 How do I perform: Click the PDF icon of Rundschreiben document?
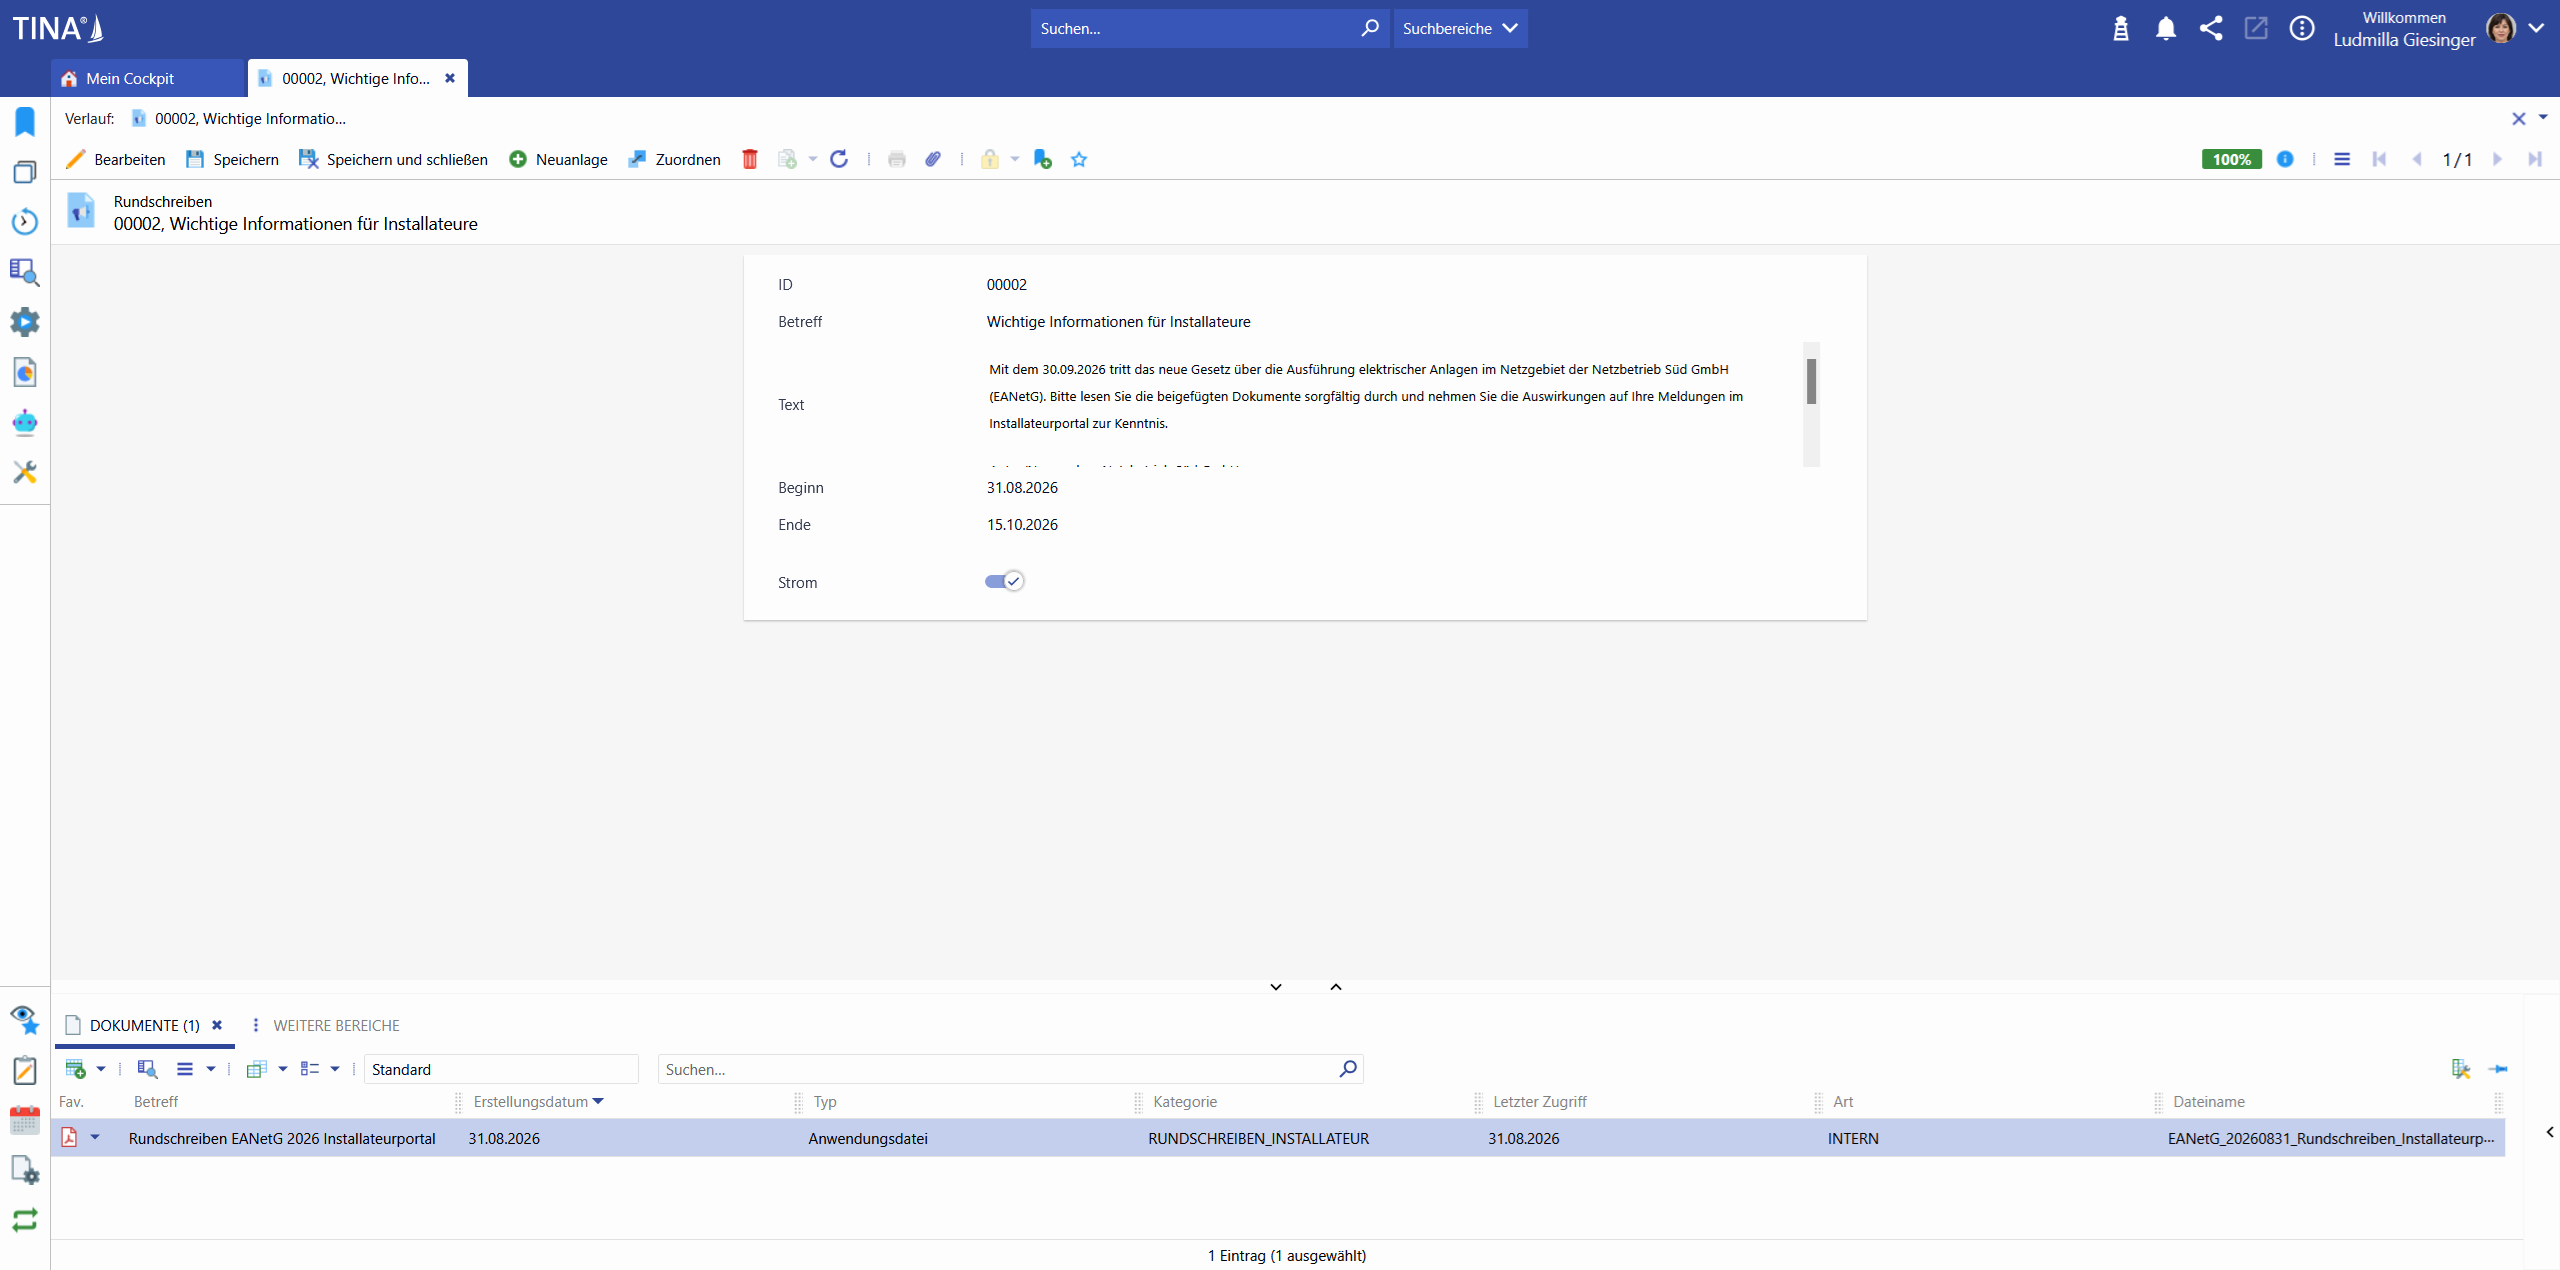point(69,1137)
